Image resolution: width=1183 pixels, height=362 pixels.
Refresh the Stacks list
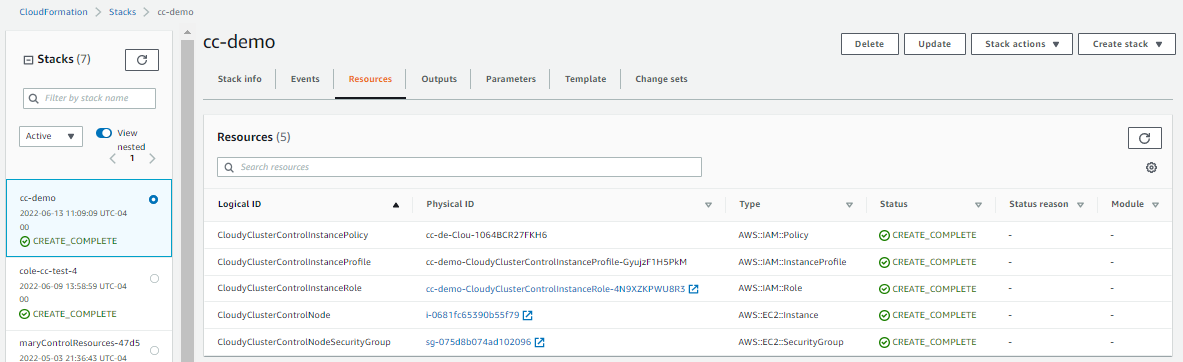pyautogui.click(x=142, y=60)
